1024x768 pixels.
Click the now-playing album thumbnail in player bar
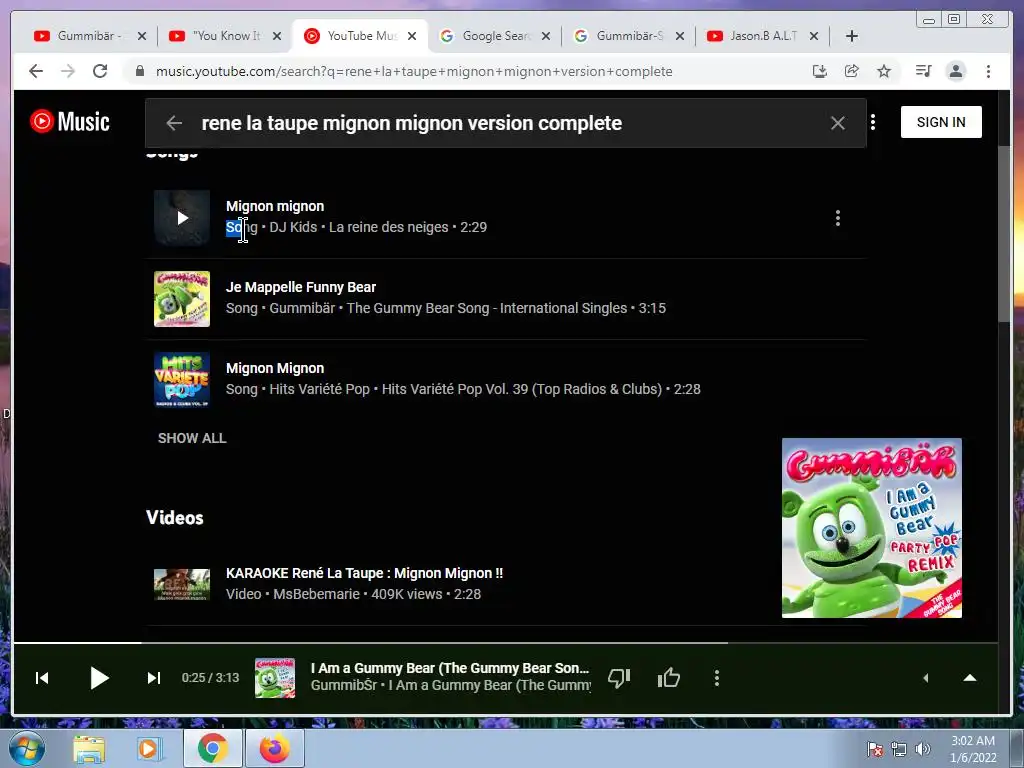[x=275, y=678]
